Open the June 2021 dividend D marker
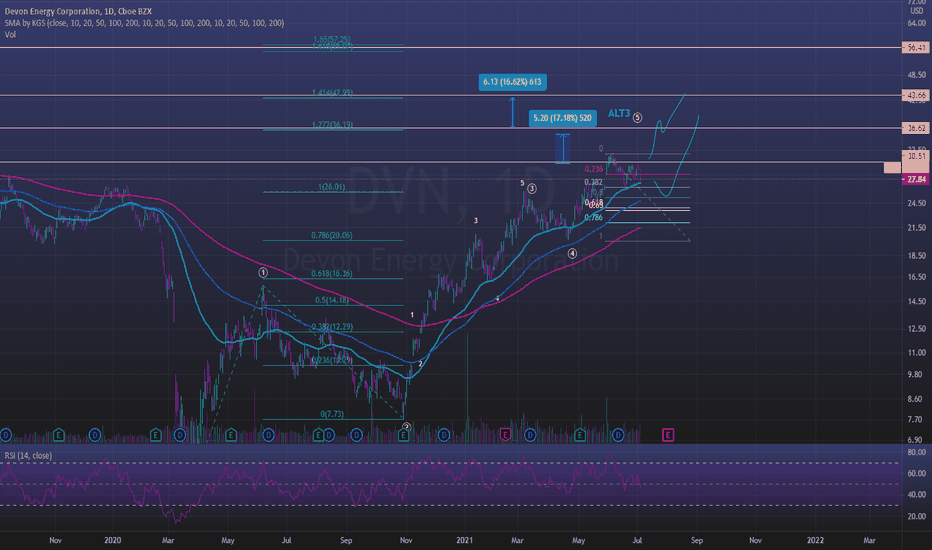This screenshot has width=932, height=550. (618, 435)
